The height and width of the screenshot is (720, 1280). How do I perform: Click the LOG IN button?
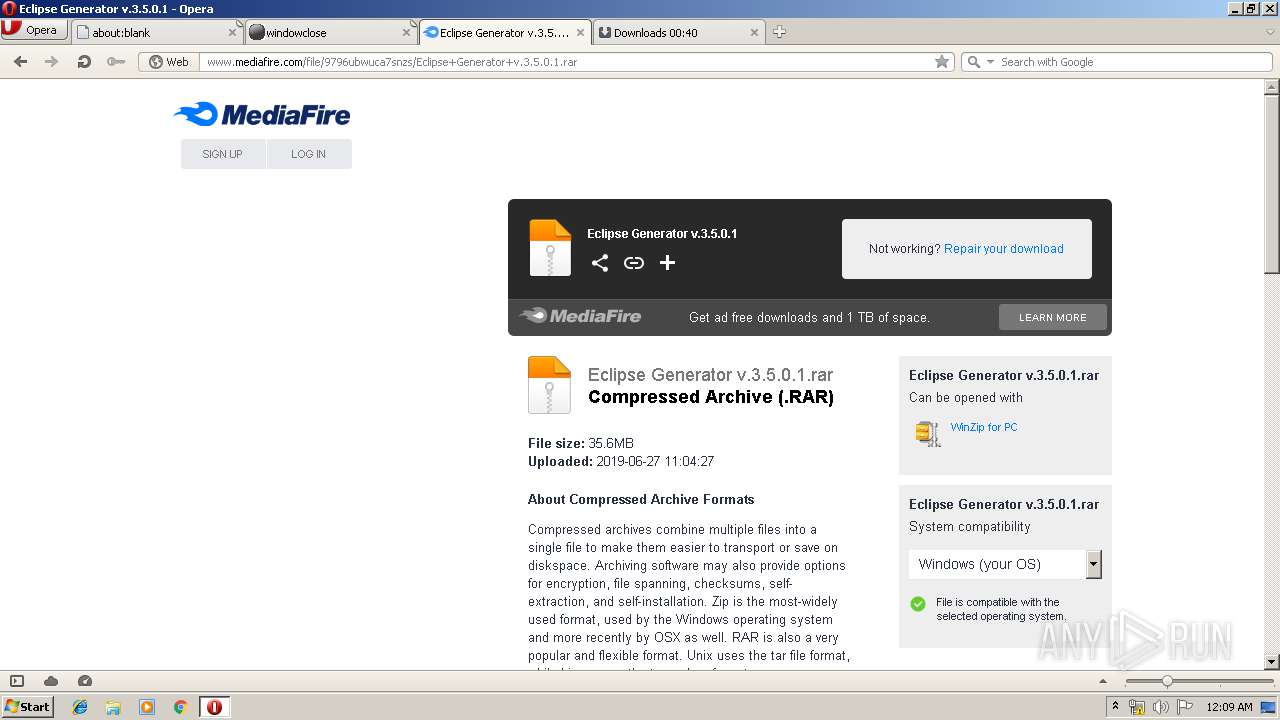(309, 154)
